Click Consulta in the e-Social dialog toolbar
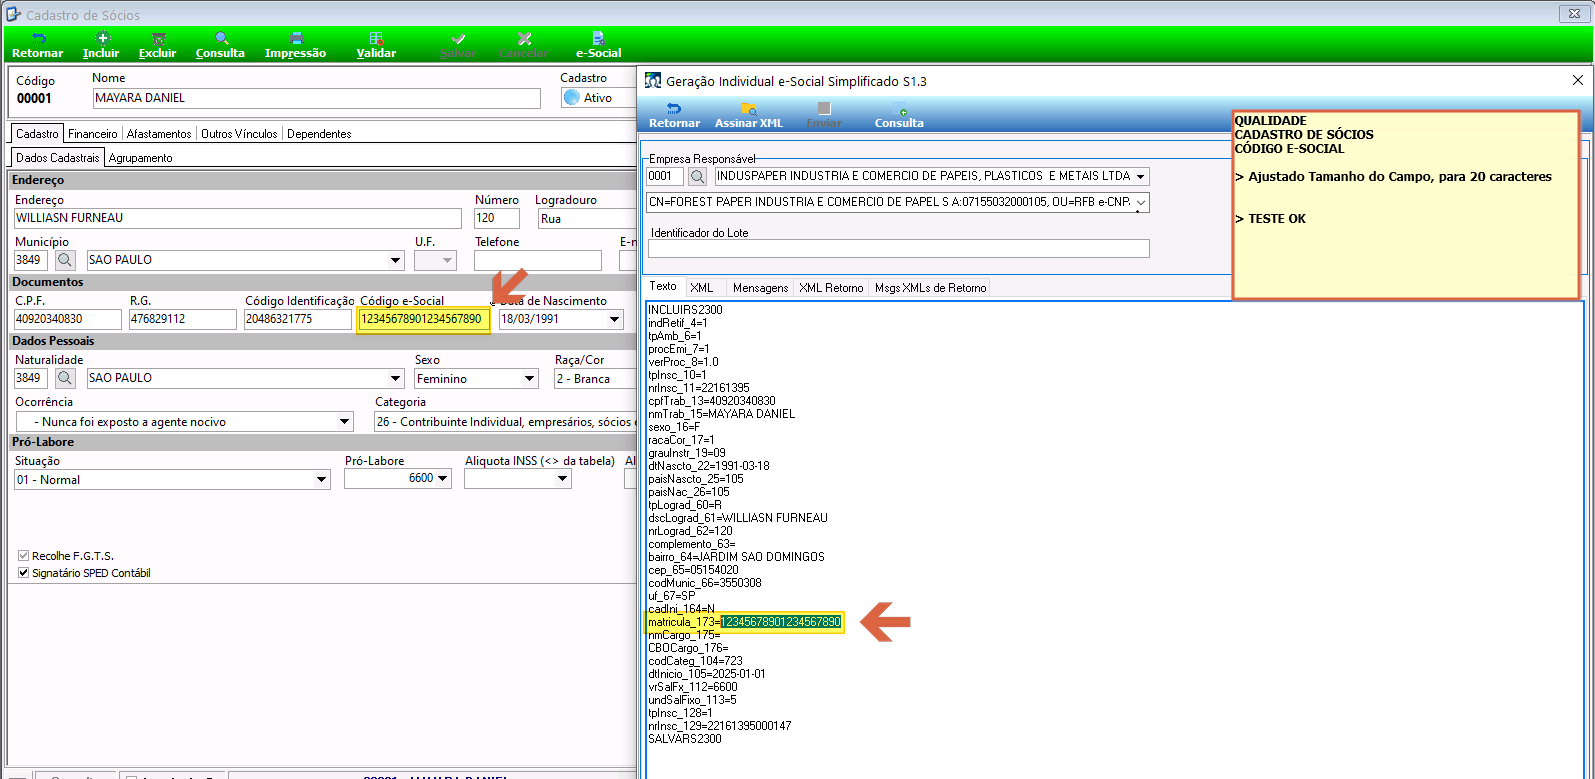Screen dimensions: 1595x779 (899, 115)
